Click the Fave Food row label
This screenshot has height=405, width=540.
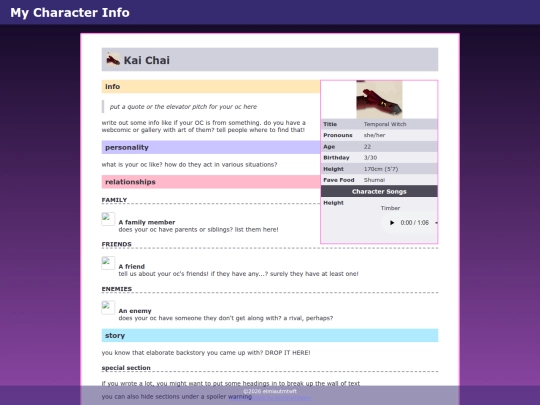[339, 180]
